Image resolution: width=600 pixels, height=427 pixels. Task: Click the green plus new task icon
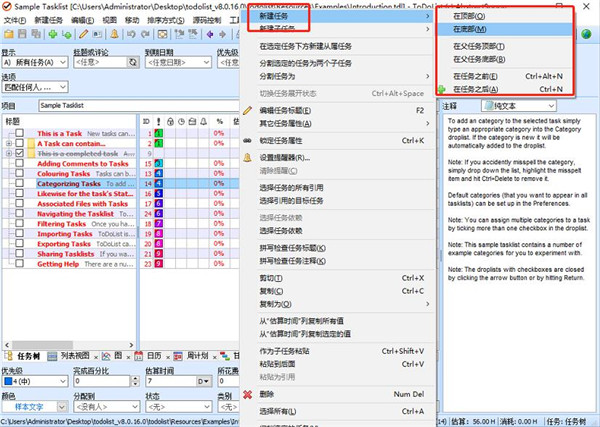coord(52,34)
